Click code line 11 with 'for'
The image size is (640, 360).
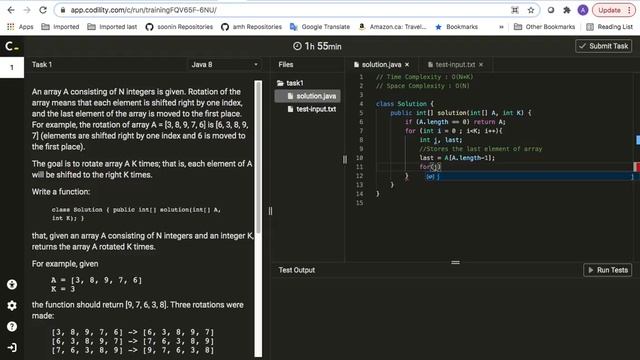(x=430, y=167)
